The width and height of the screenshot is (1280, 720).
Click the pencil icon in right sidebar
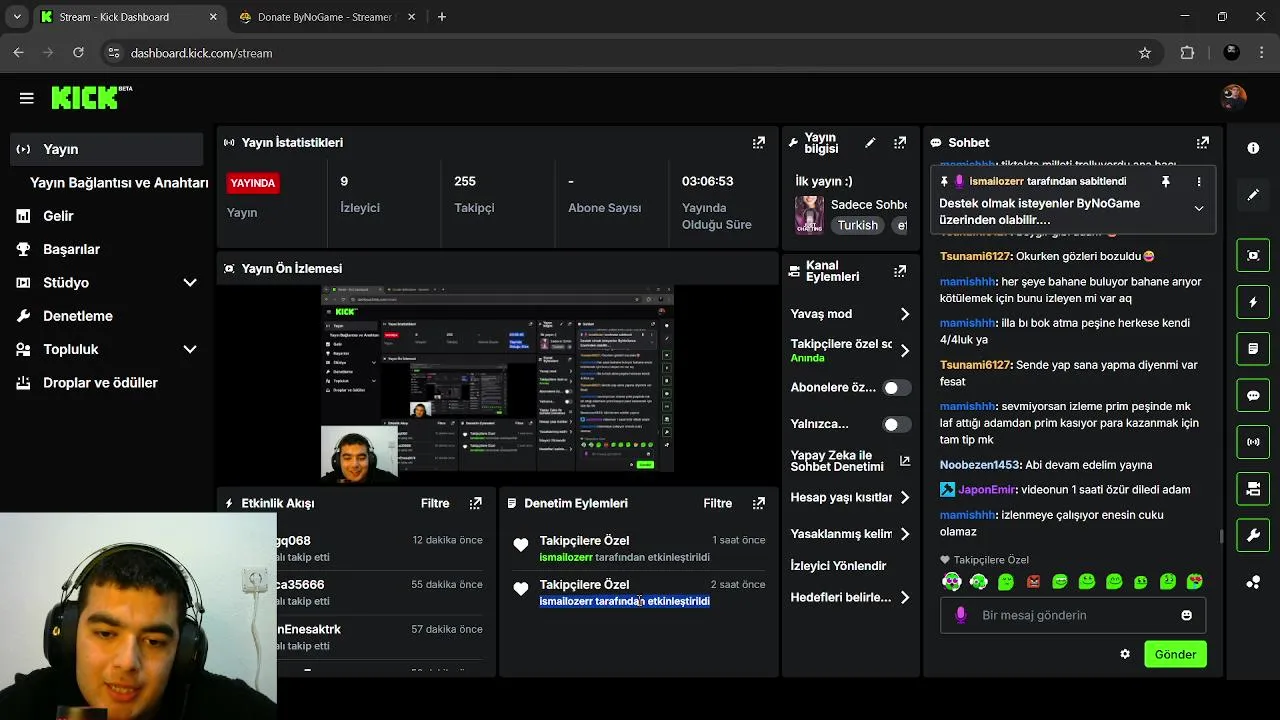click(1253, 195)
